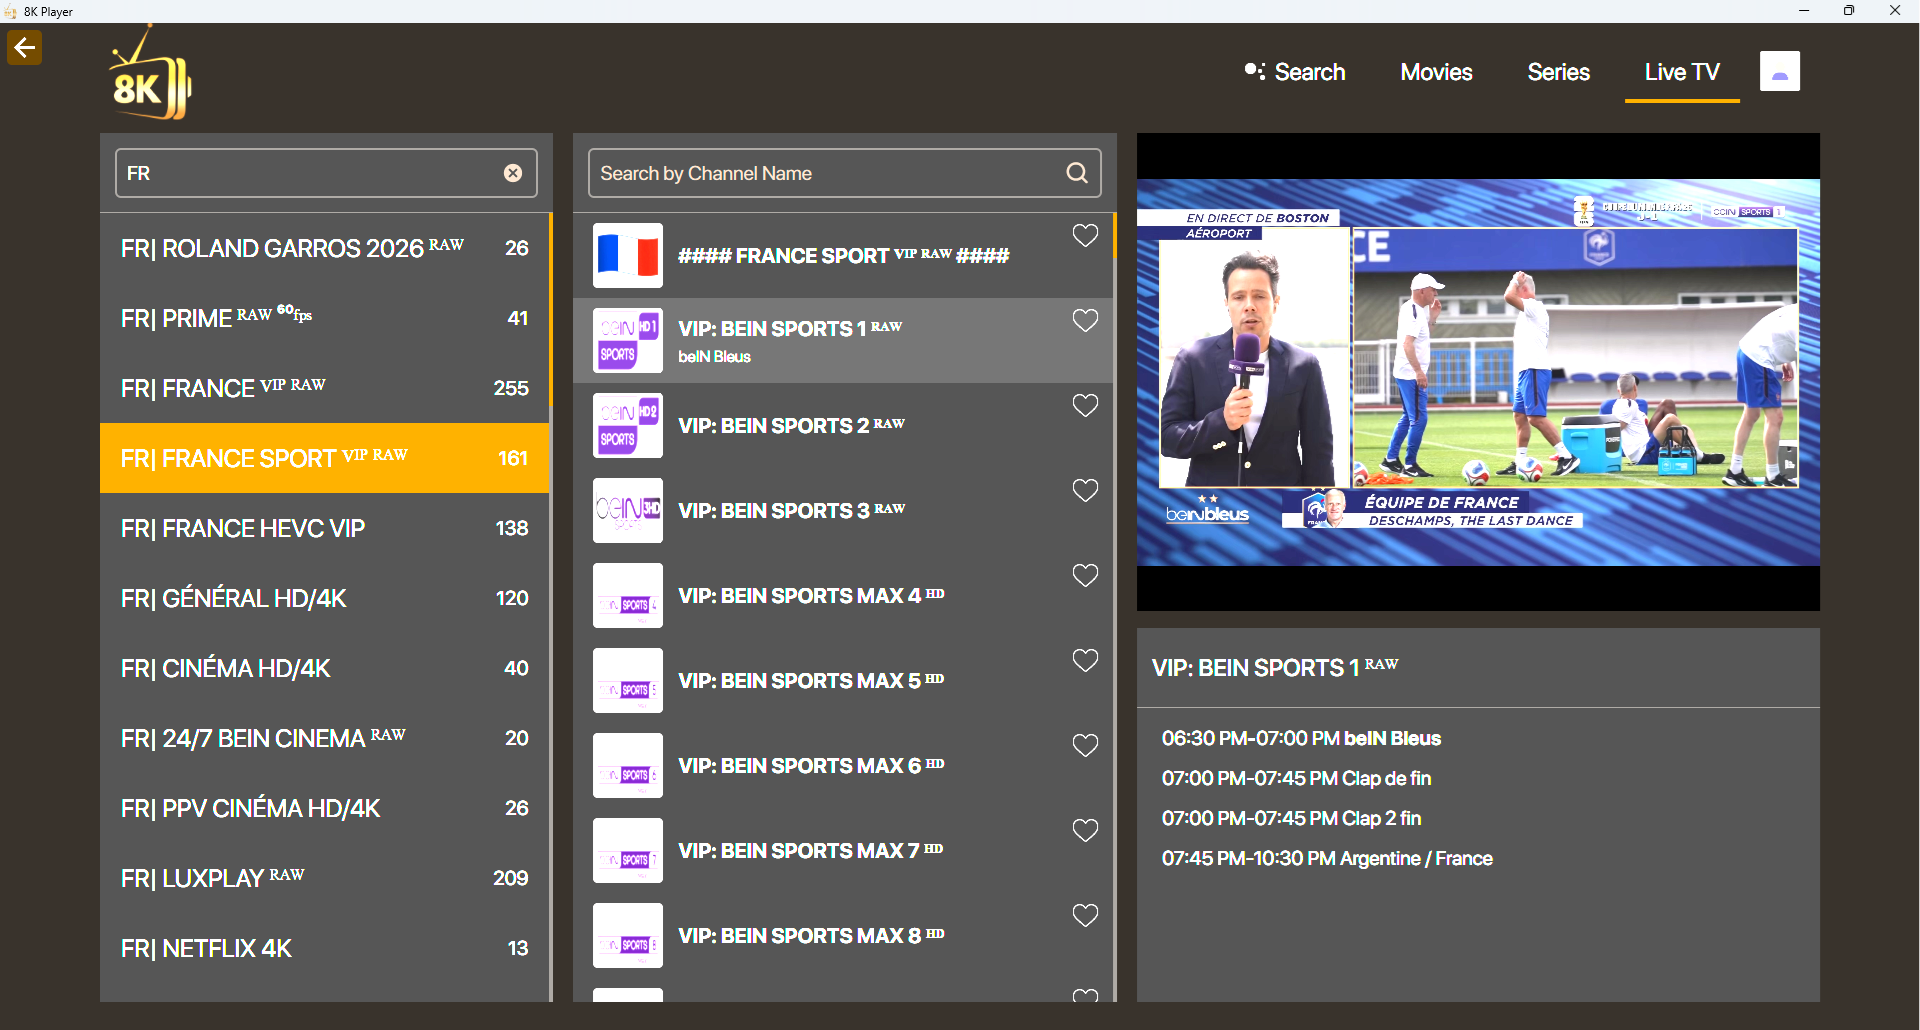Click the Clap de fin program entry
1920x1030 pixels.
point(1296,778)
